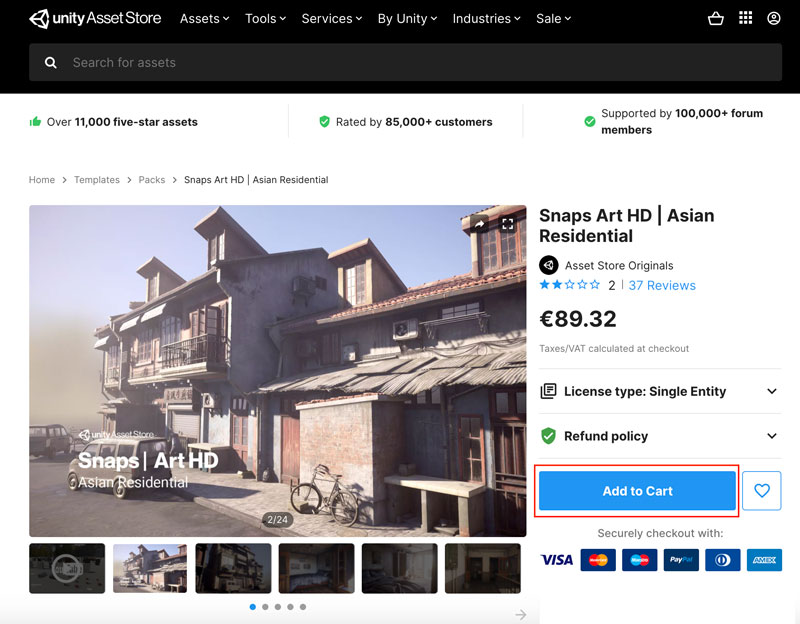The width and height of the screenshot is (800, 624).
Task: Click the Search for assets field
Action: point(405,62)
